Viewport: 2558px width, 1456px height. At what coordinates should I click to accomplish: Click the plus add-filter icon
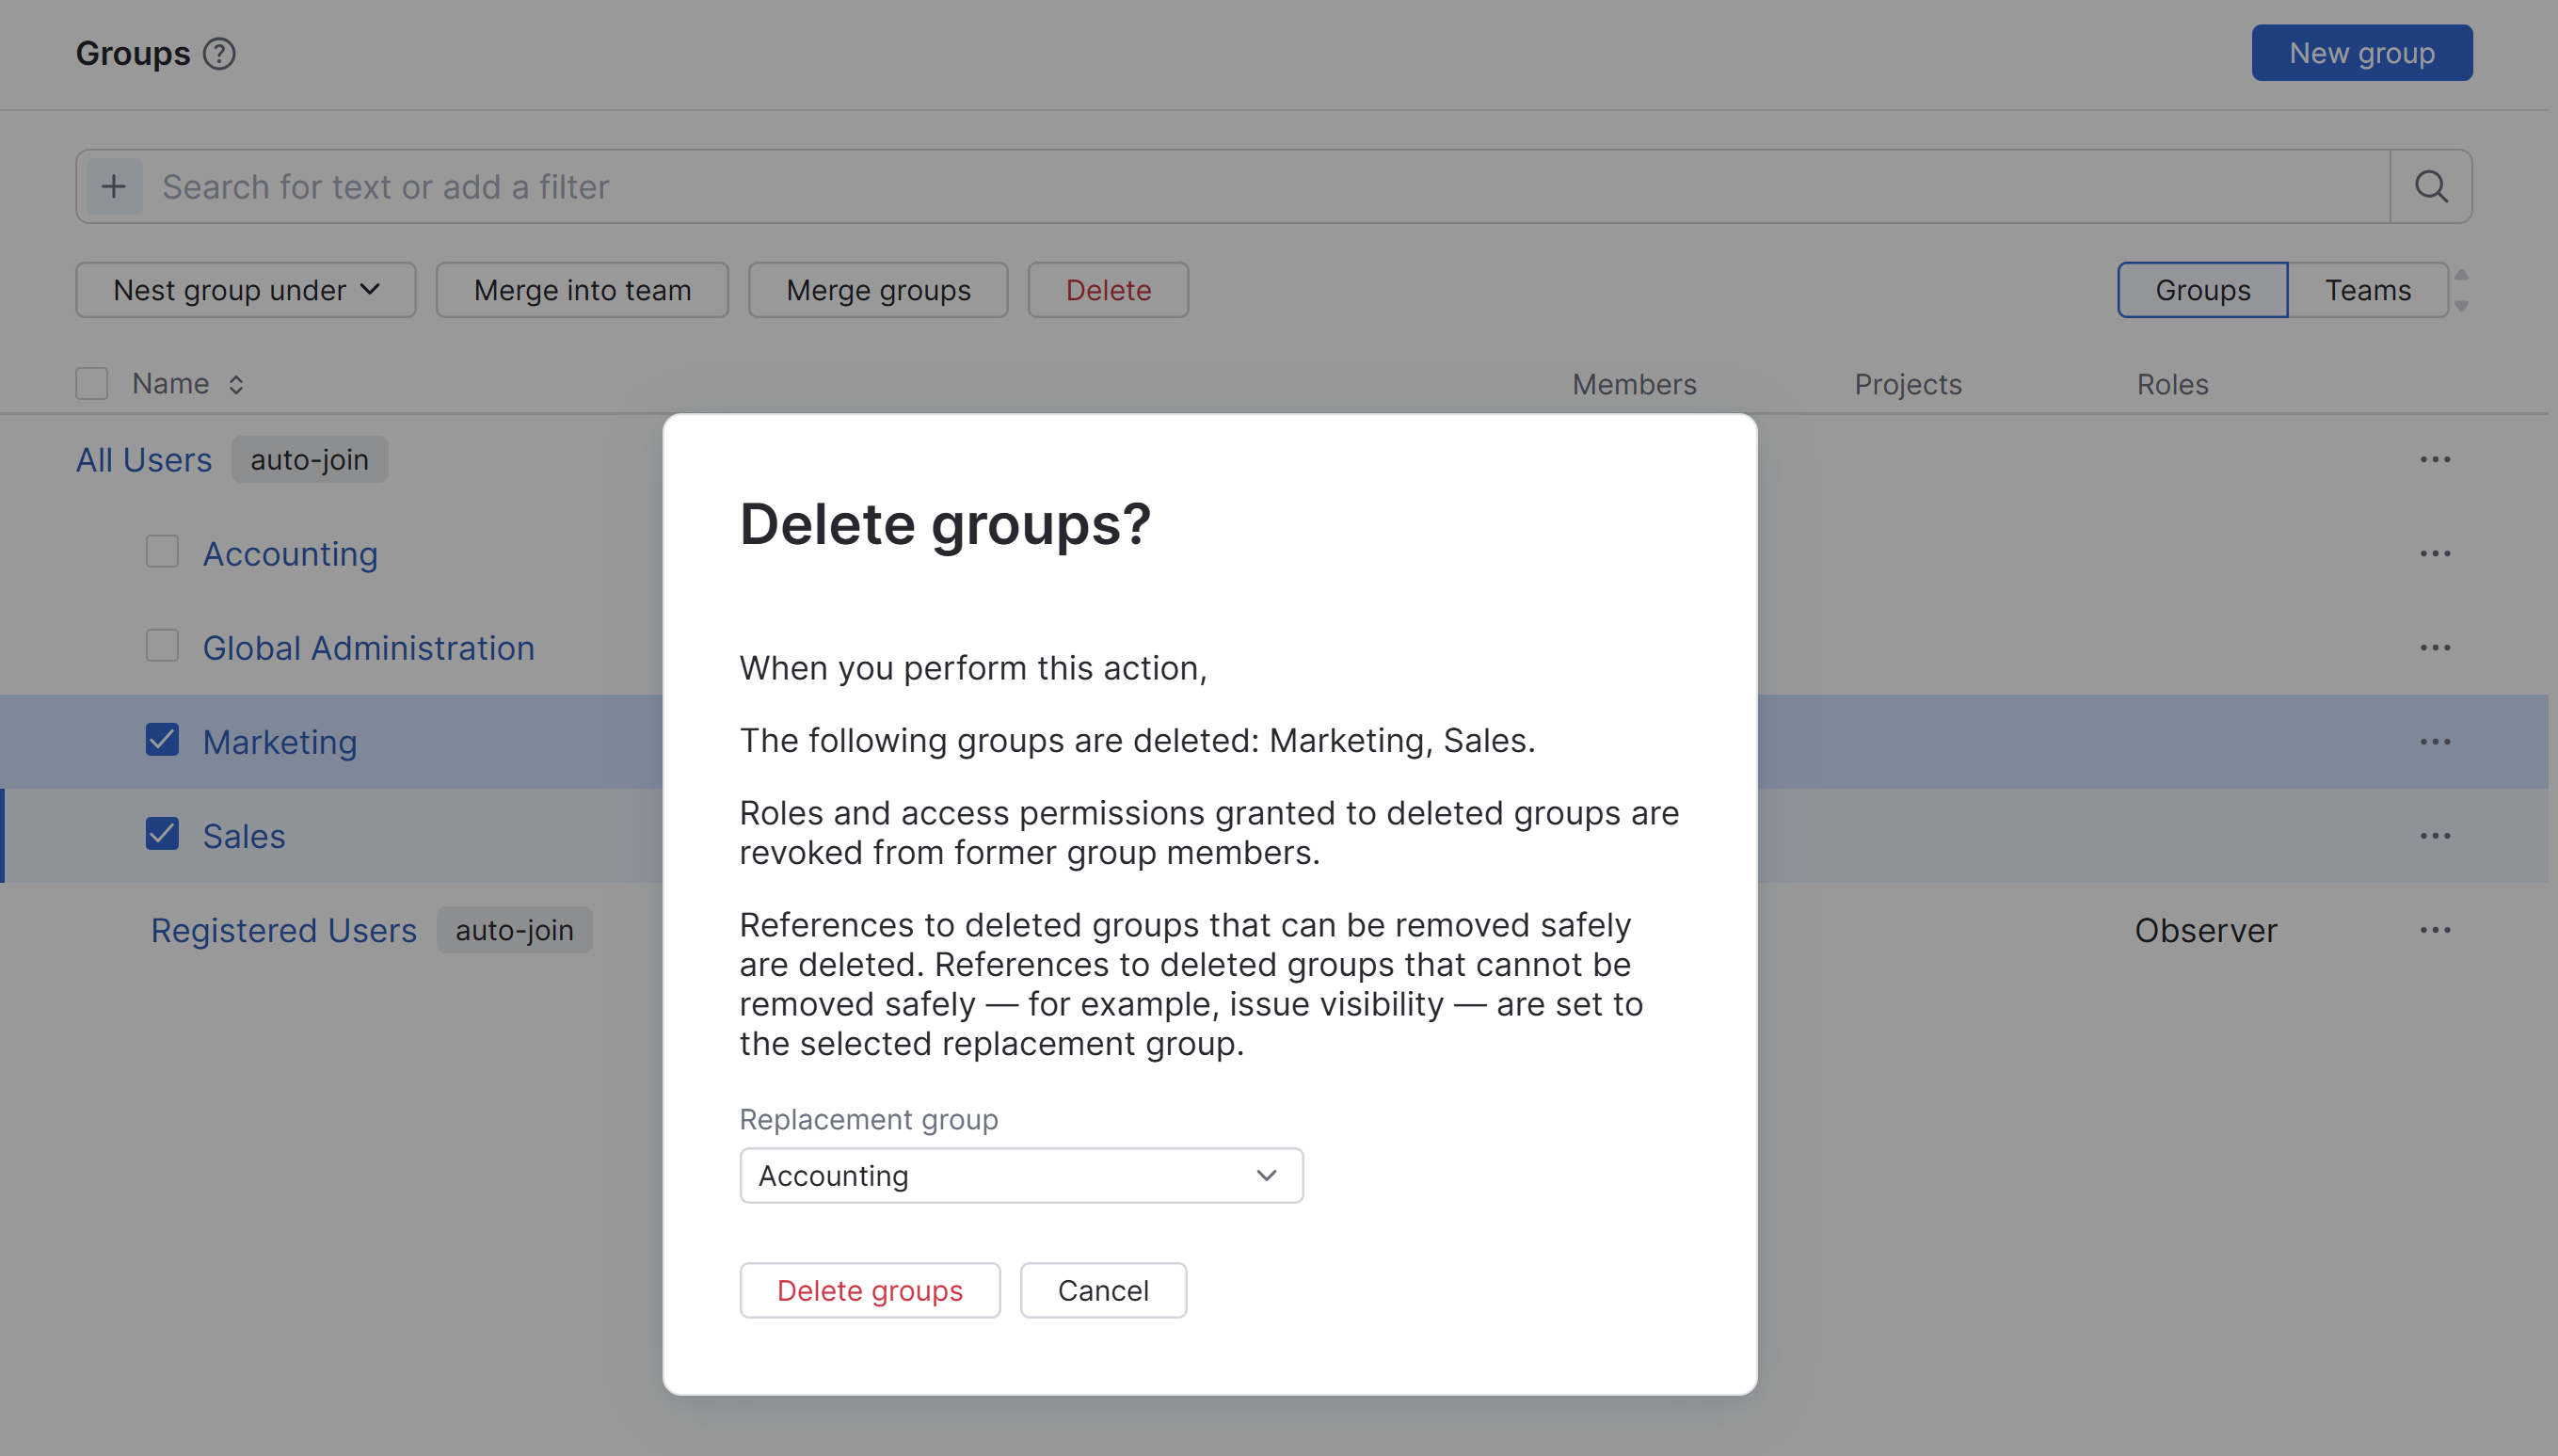click(x=114, y=186)
